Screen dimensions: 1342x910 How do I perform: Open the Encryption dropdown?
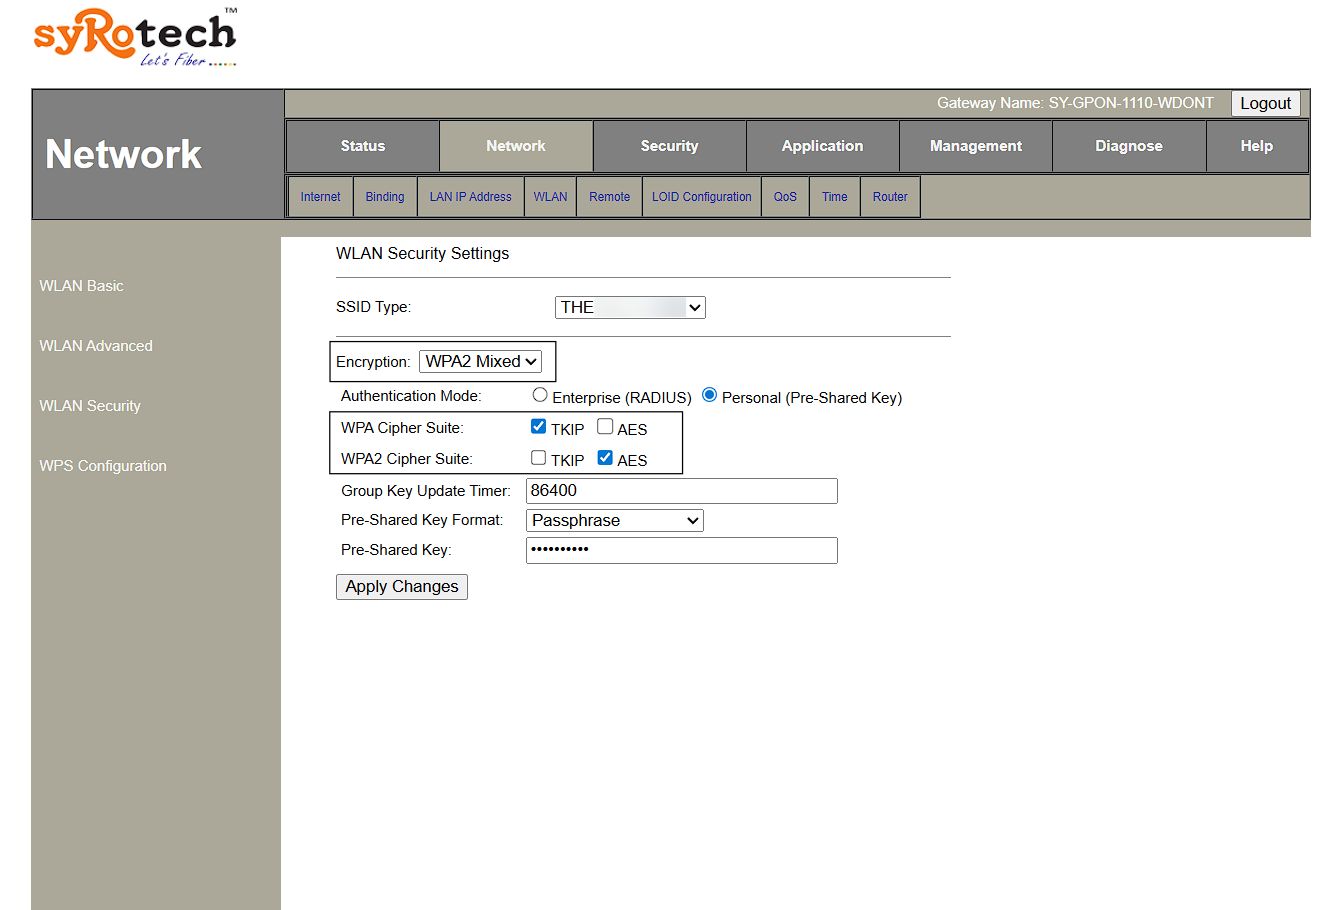pyautogui.click(x=480, y=362)
